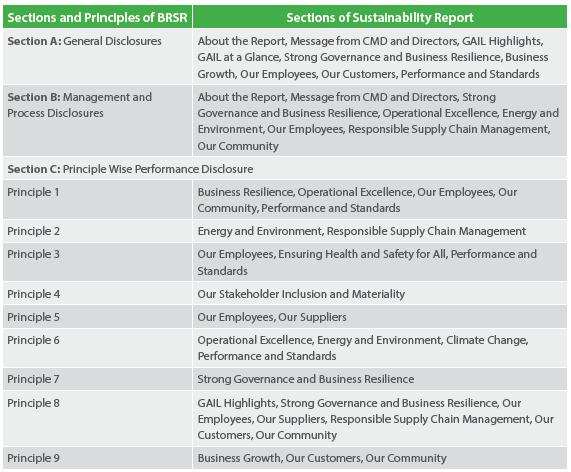This screenshot has height=472, width=571.
Task: Click the cell 'Operational Excellence, Energy and Environment, Climate Change…'
Action: (x=380, y=348)
